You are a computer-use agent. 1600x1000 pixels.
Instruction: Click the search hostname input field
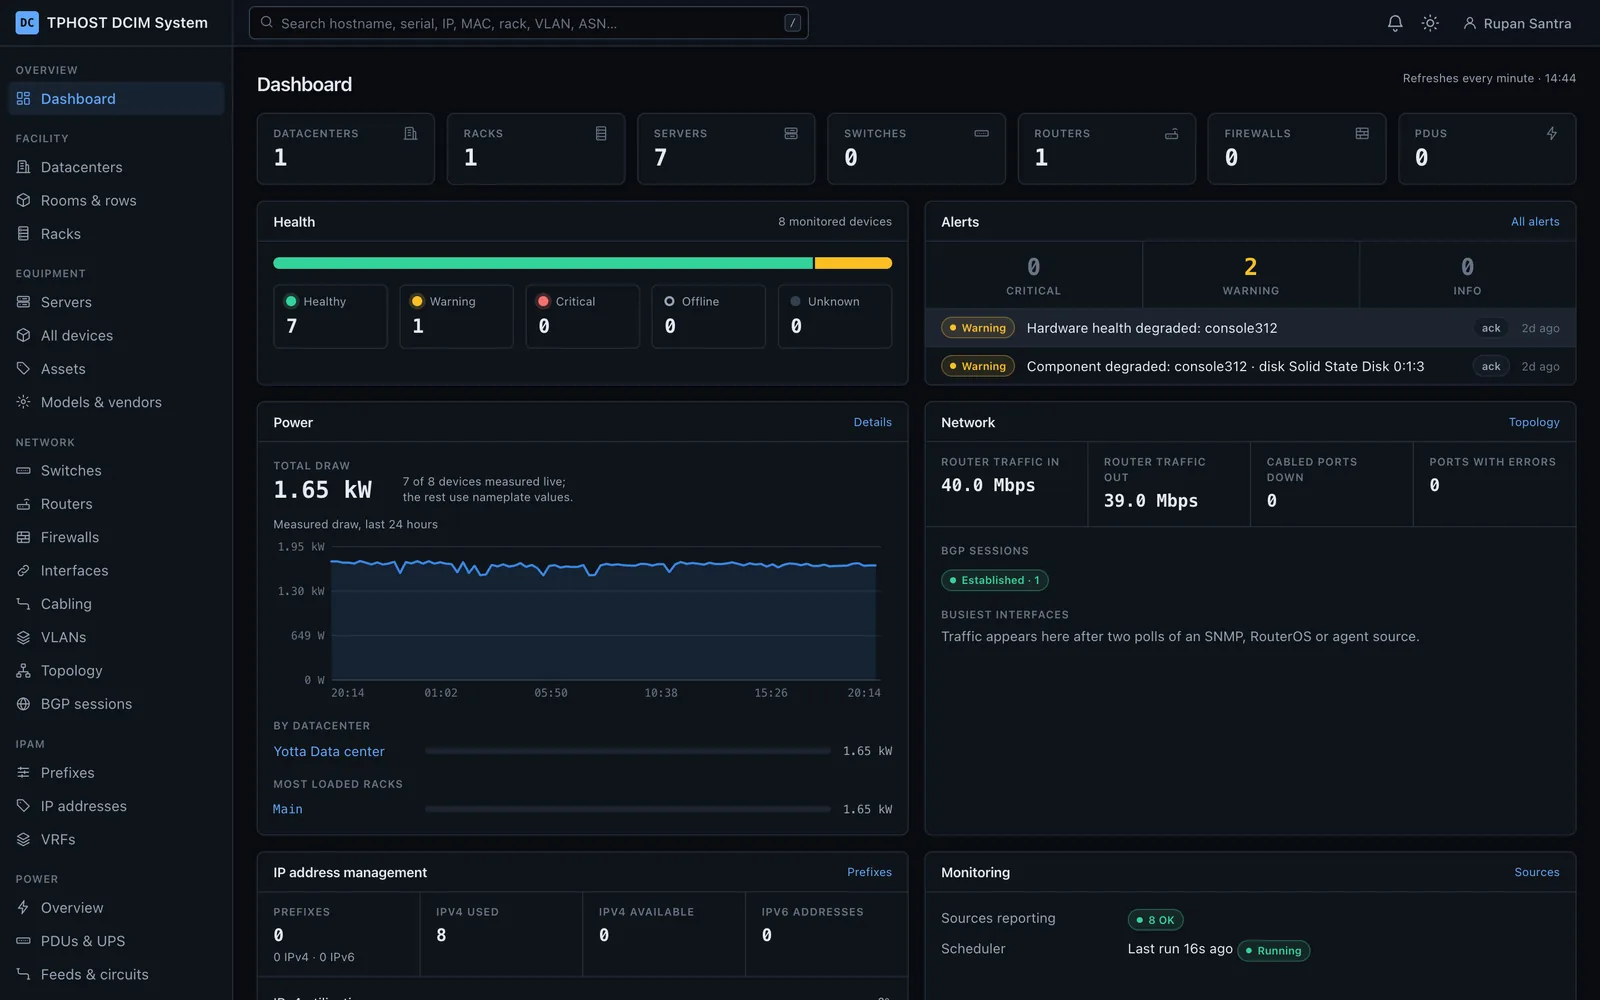coord(528,23)
